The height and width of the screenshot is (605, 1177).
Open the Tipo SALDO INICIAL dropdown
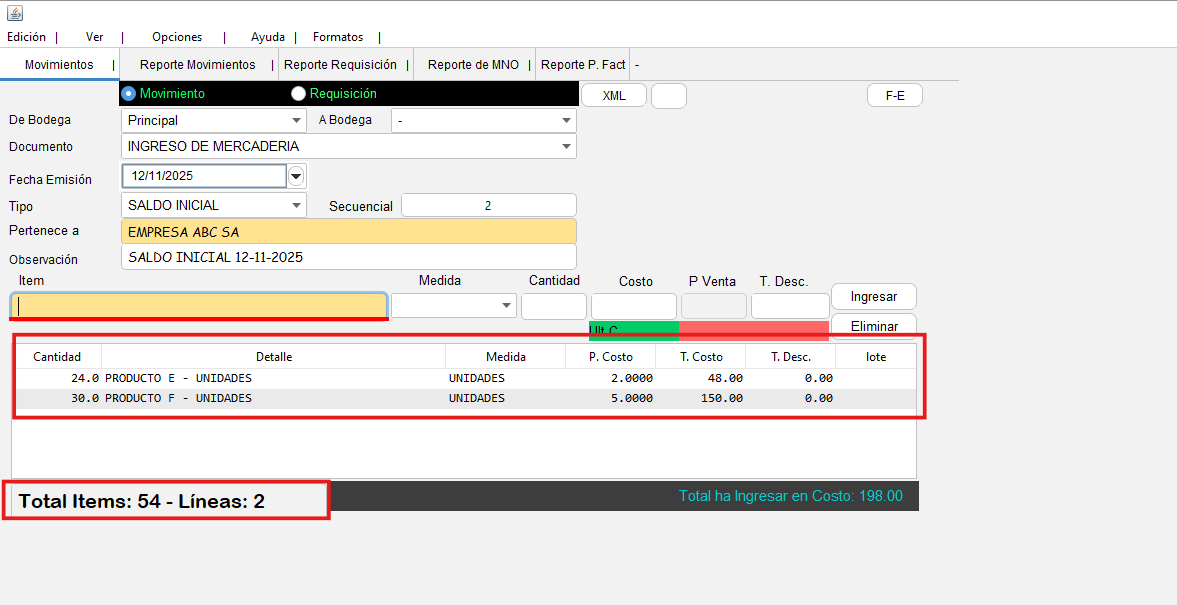(297, 205)
